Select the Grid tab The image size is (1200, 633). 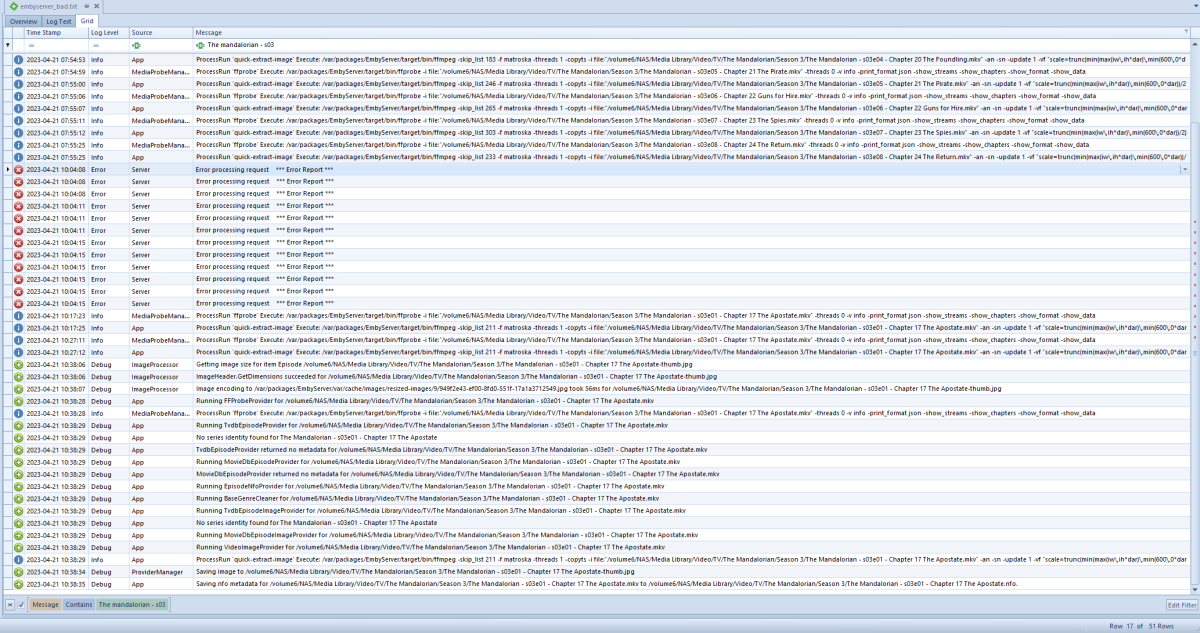[x=88, y=21]
